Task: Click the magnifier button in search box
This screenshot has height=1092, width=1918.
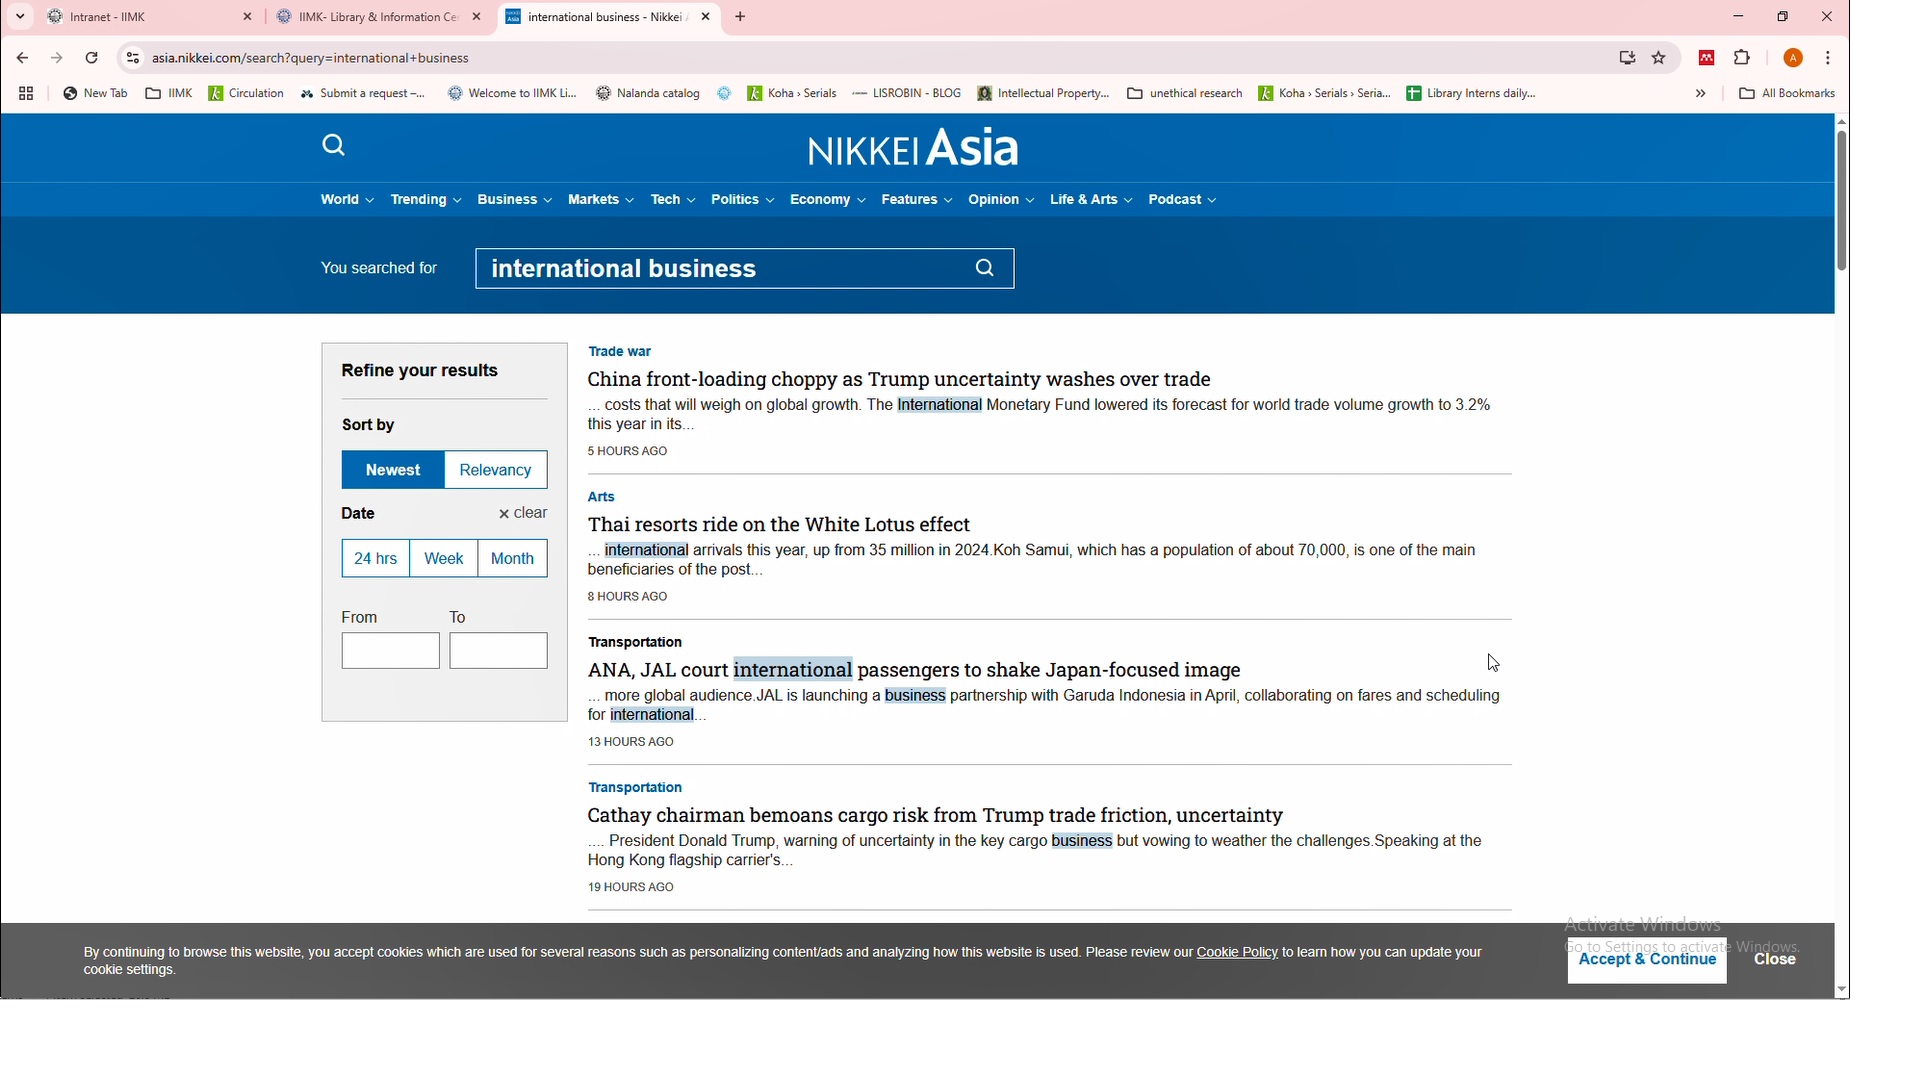Action: (985, 270)
